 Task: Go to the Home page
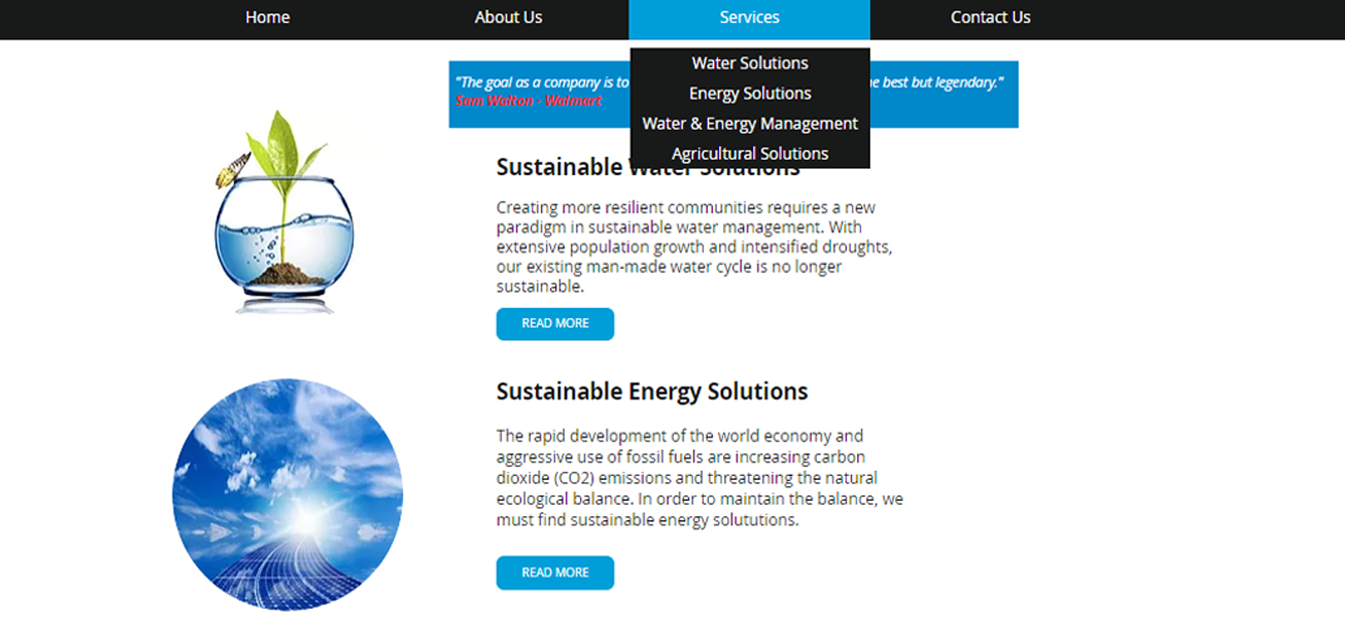(267, 17)
